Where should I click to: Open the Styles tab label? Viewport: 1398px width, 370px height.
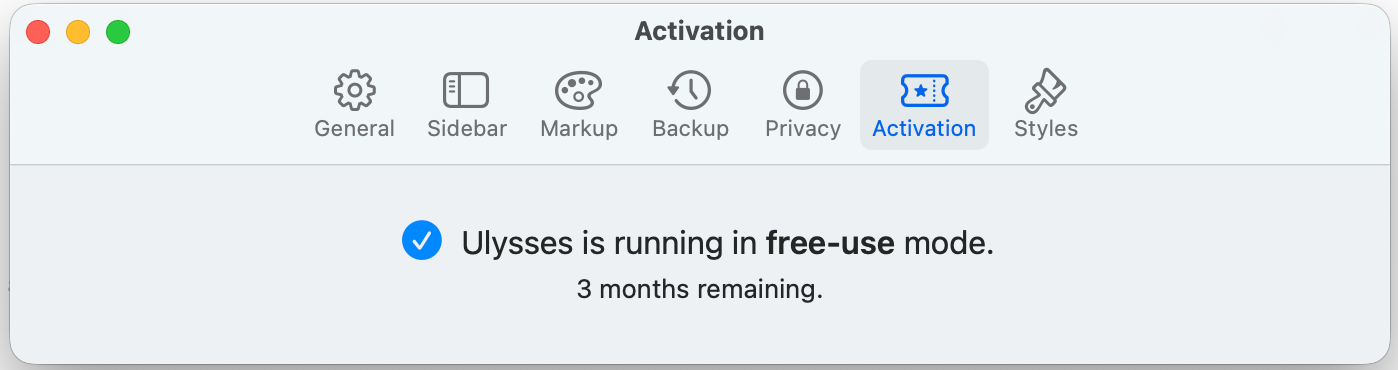pyautogui.click(x=1046, y=129)
